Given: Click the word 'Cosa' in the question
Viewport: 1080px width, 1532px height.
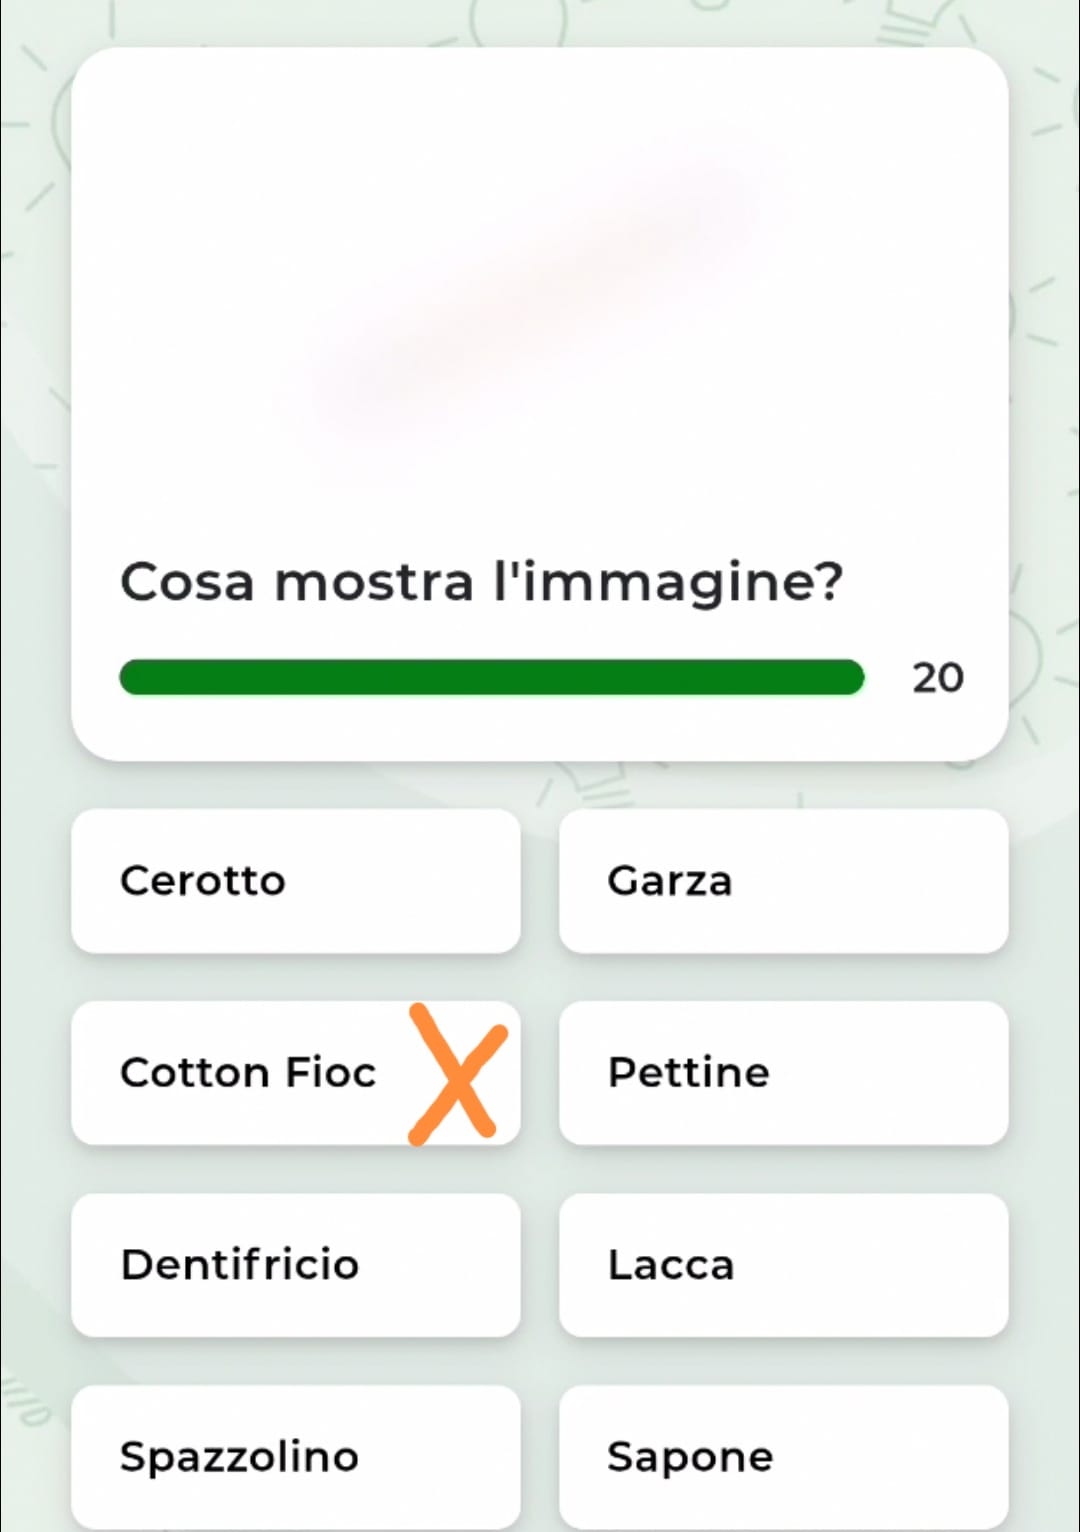Looking at the screenshot, I should (x=187, y=582).
